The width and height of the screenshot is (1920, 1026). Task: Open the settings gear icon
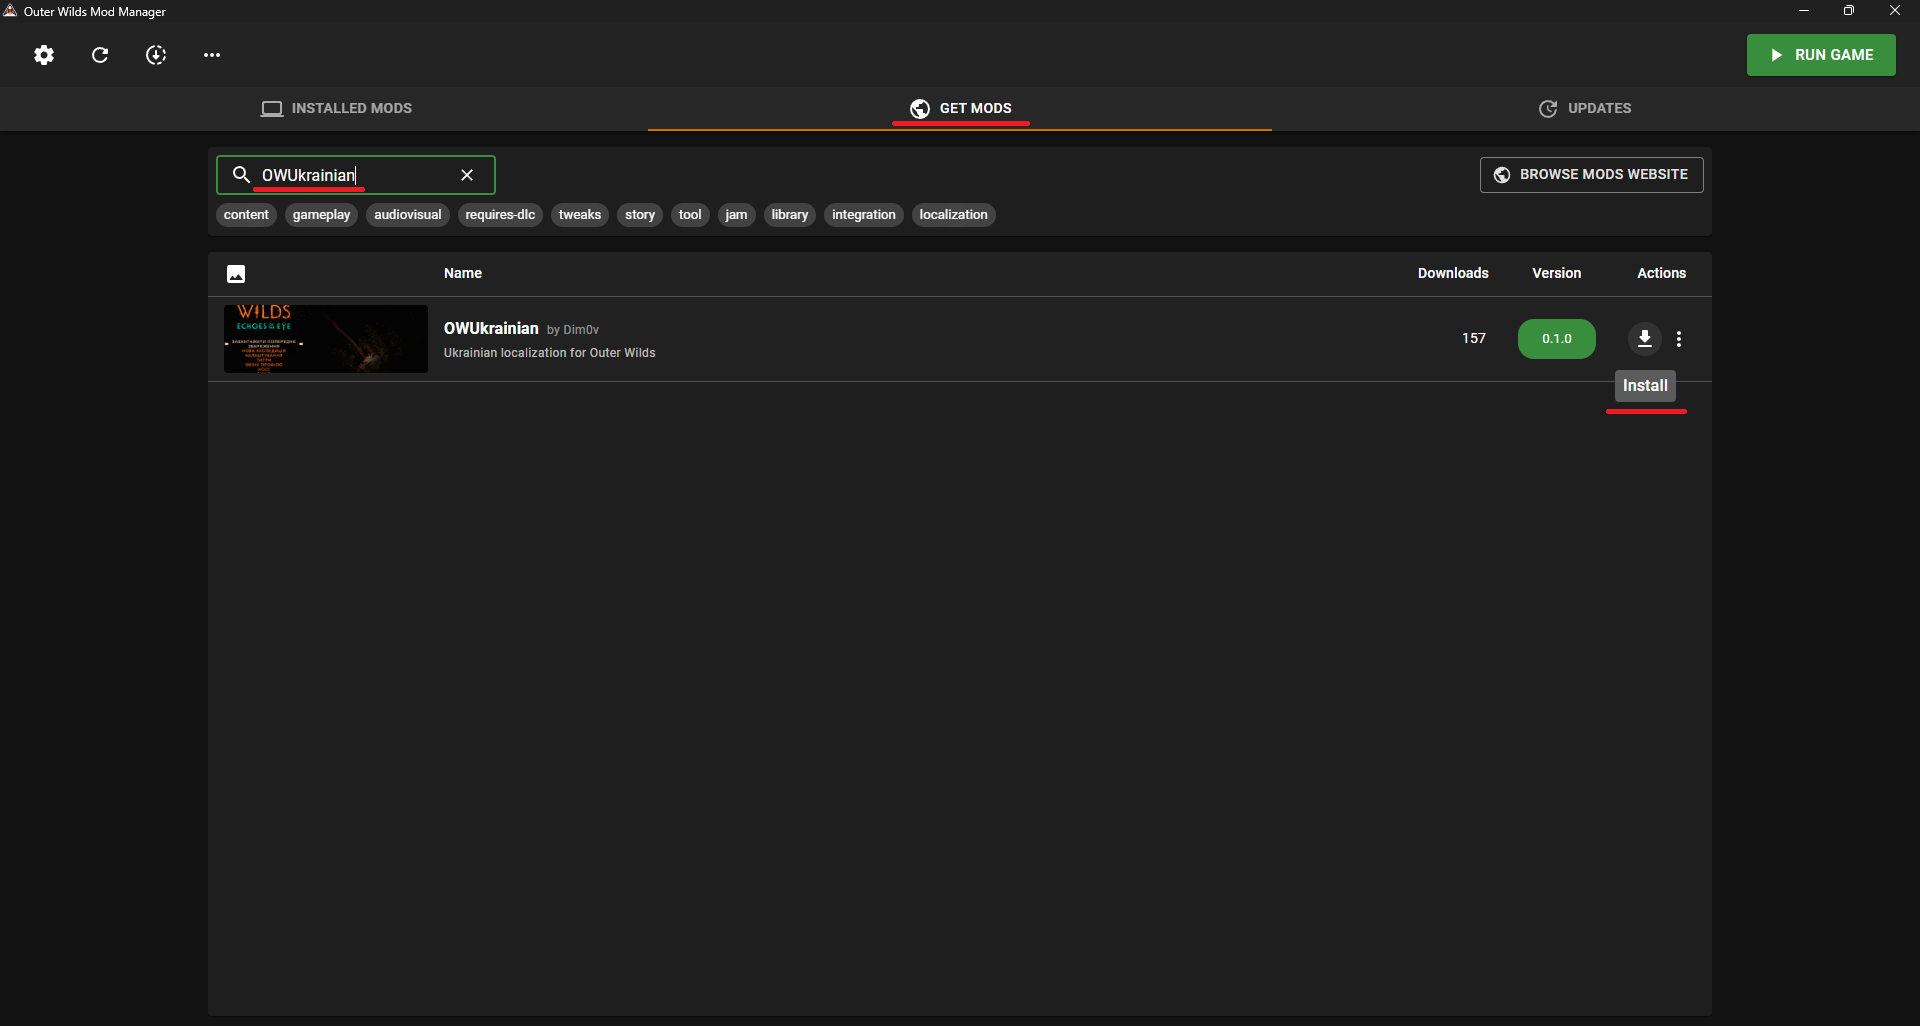click(44, 55)
